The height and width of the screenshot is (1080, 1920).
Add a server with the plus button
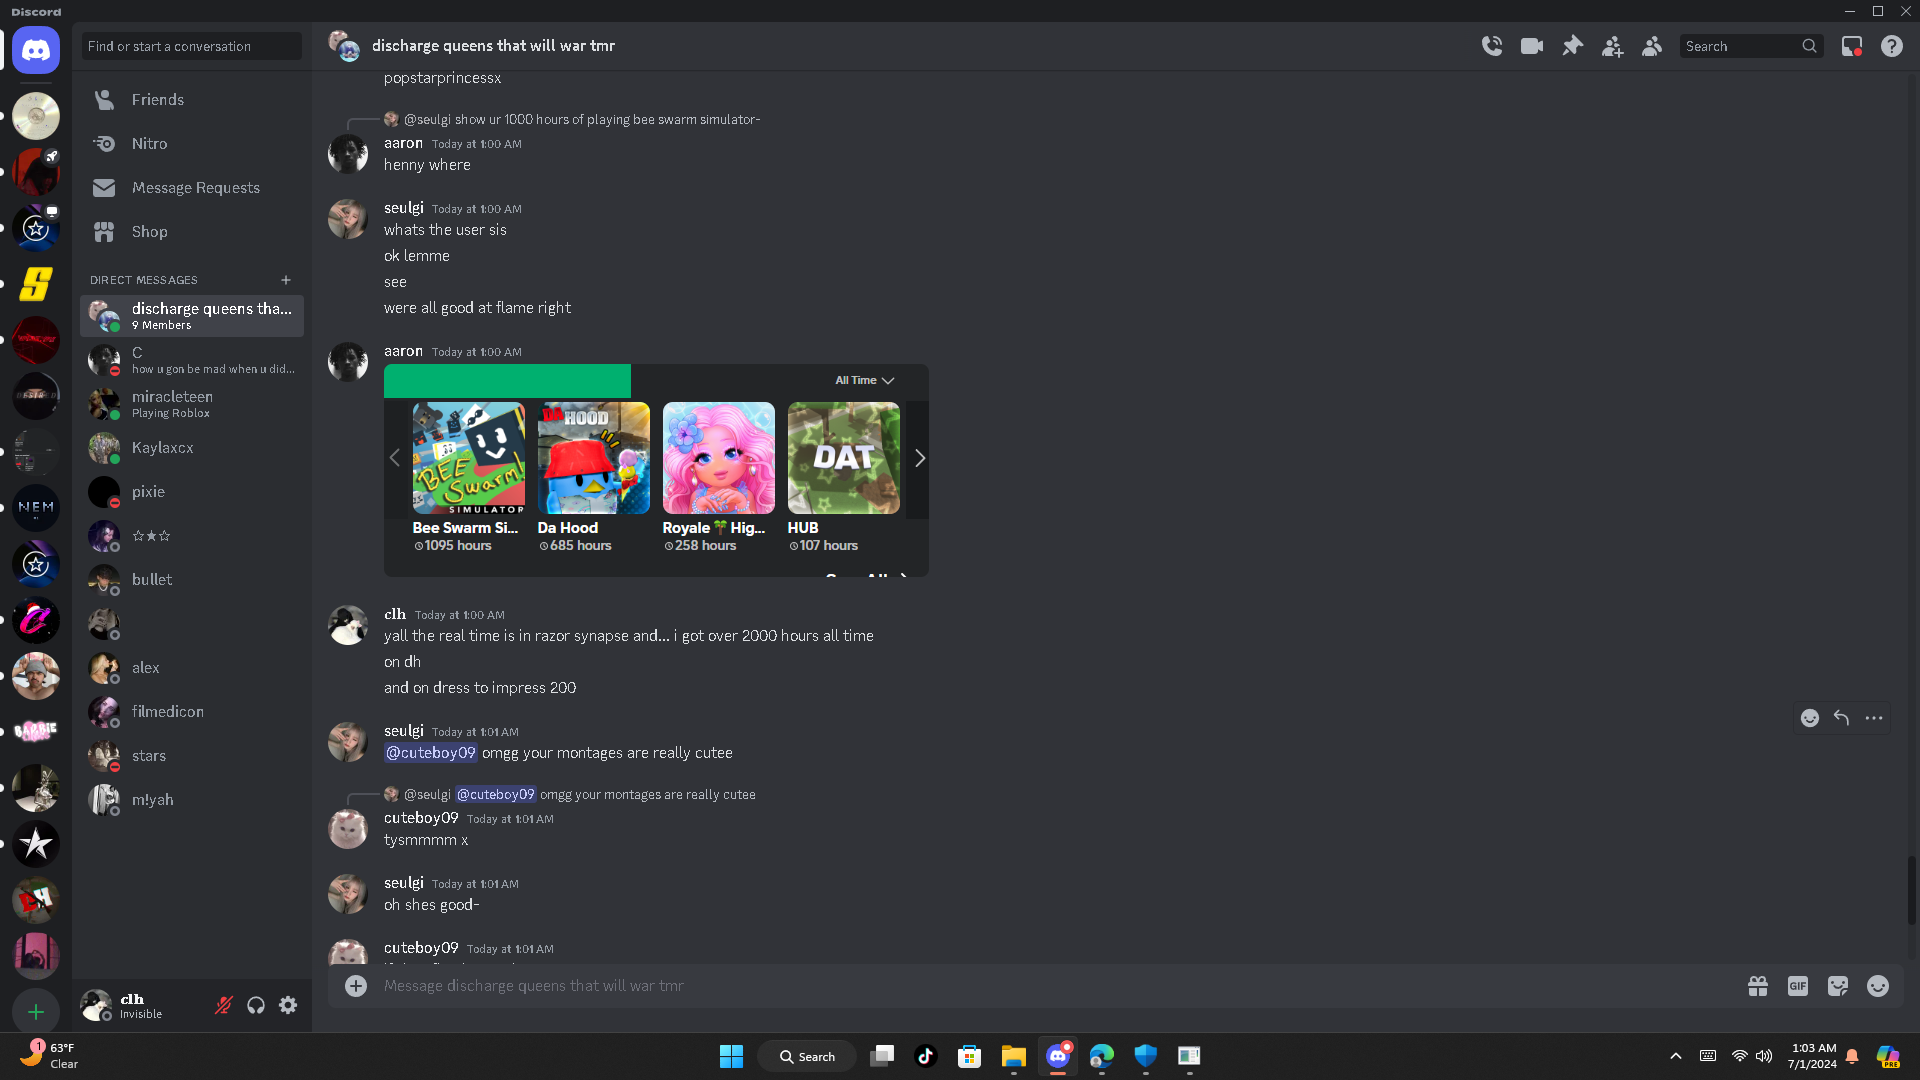(x=36, y=1012)
